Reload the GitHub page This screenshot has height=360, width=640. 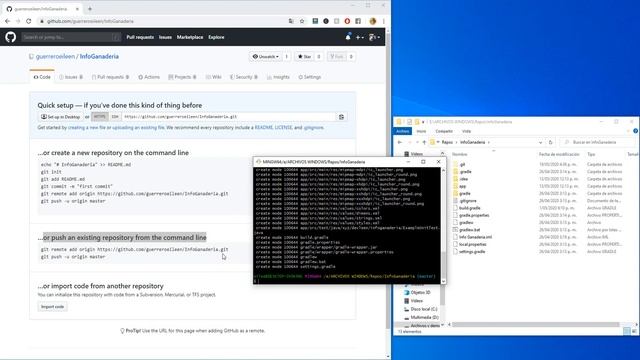[29, 21]
